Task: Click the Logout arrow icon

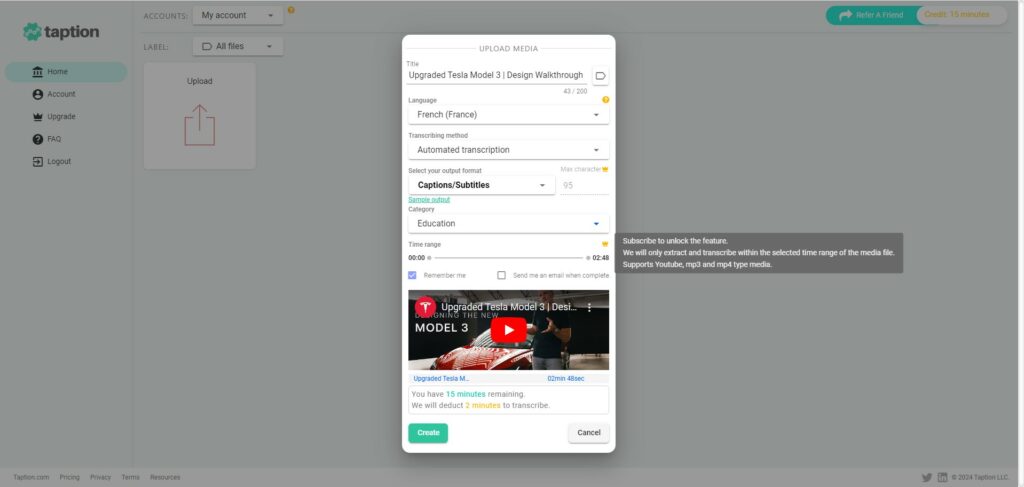Action: 37,161
